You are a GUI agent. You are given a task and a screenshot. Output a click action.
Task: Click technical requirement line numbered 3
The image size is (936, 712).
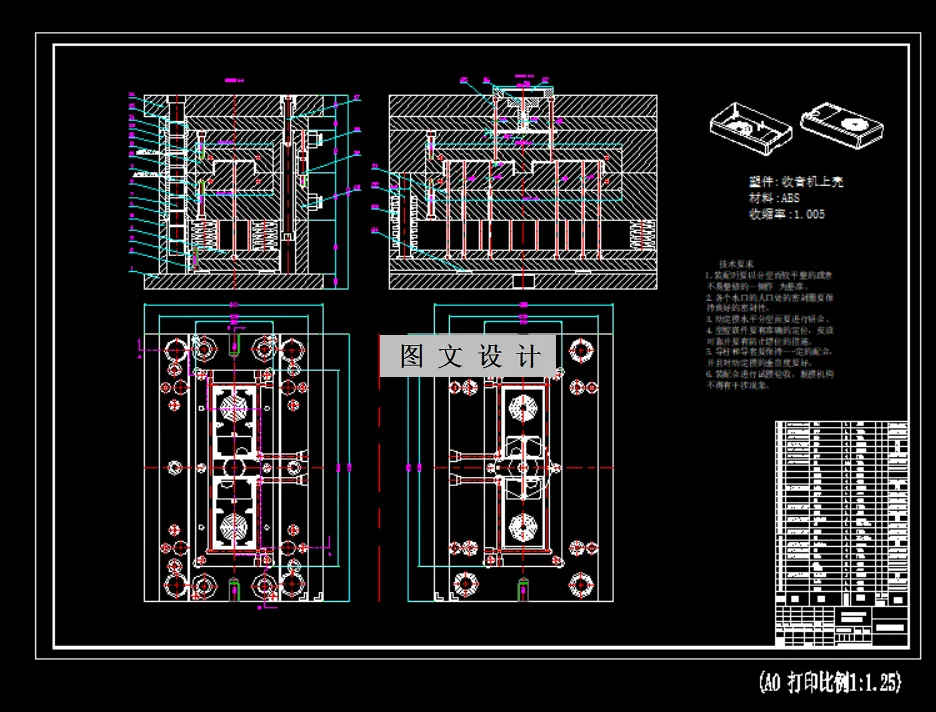(x=768, y=319)
